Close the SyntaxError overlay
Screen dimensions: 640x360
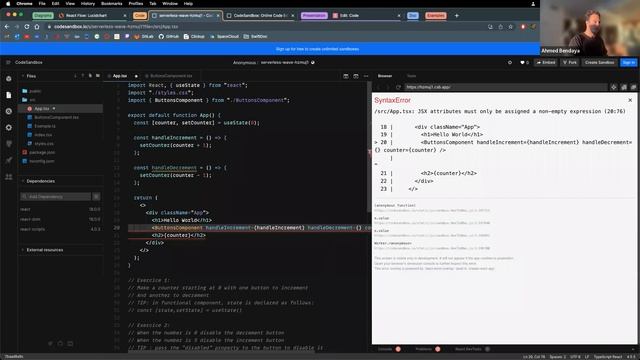click(x=630, y=100)
